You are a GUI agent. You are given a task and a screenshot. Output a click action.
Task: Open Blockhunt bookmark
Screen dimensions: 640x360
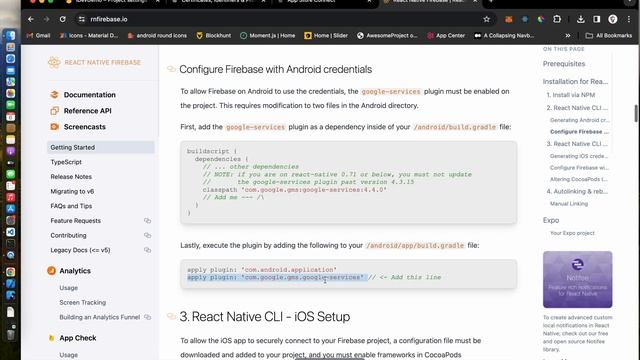[214, 36]
